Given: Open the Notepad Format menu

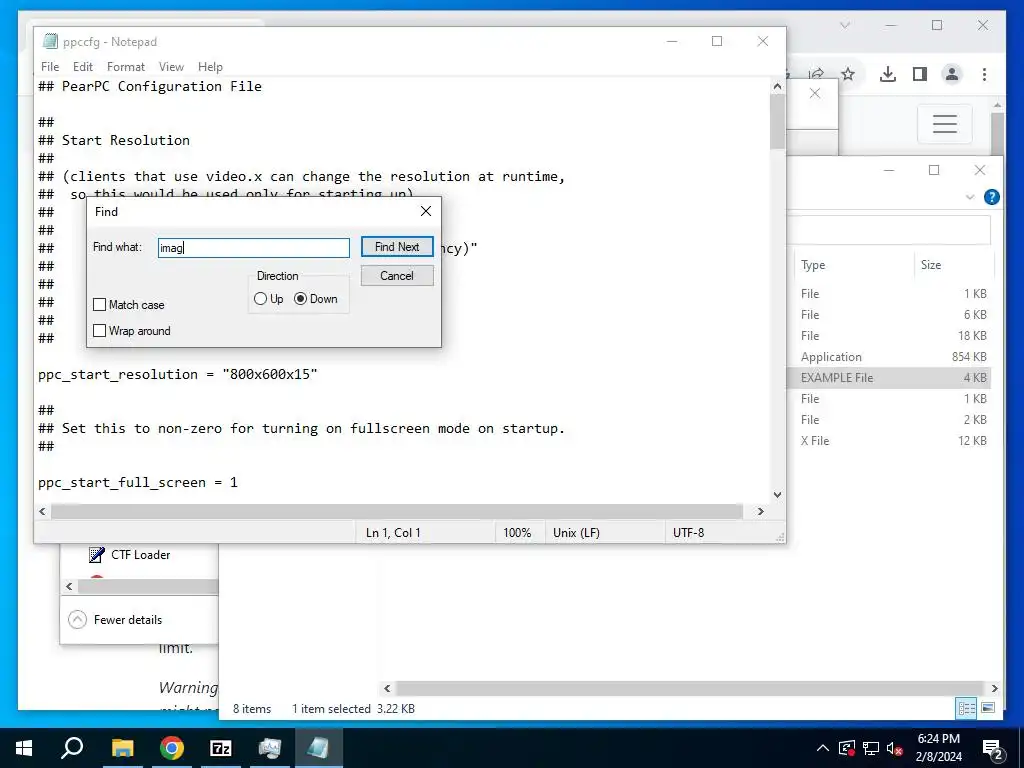Looking at the screenshot, I should click(x=125, y=67).
